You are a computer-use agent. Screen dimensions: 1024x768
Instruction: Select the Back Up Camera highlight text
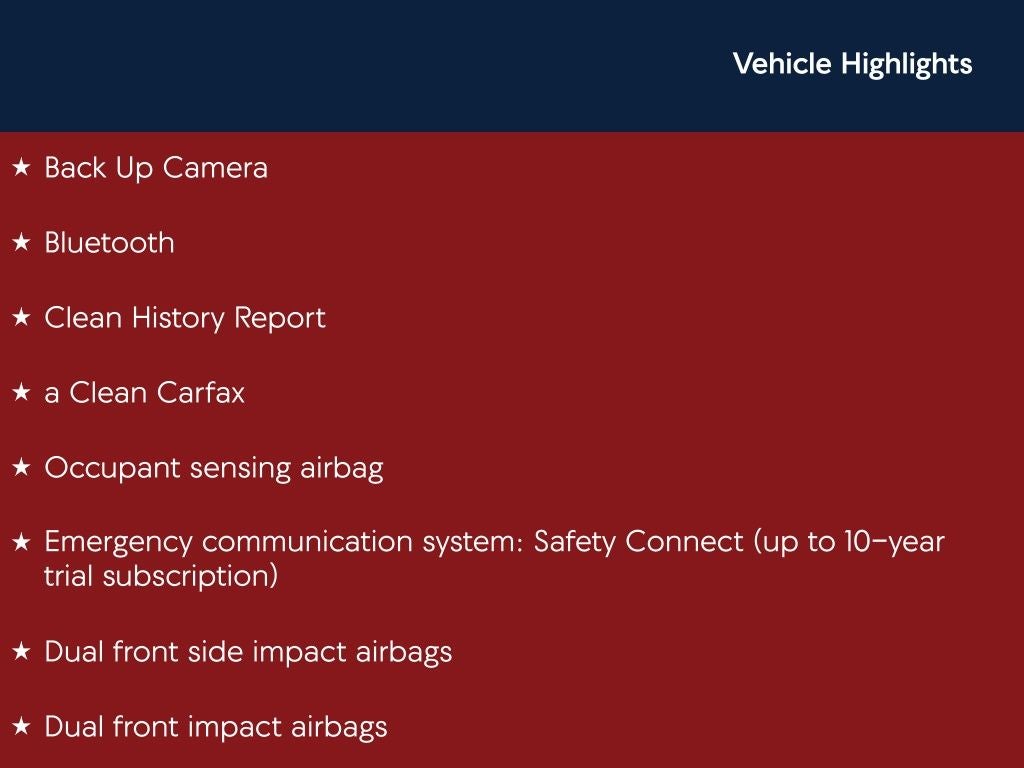coord(156,168)
